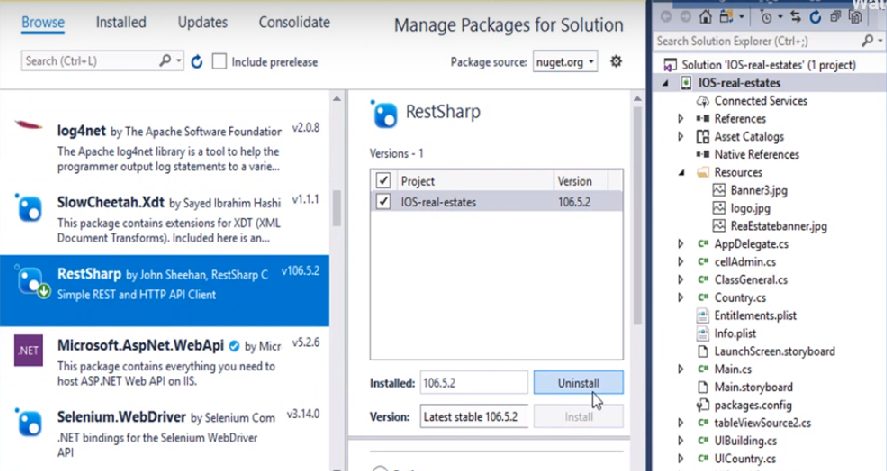Click the Microsoft.AspNet.WebApi .NET icon
The width and height of the screenshot is (887, 471).
click(28, 351)
